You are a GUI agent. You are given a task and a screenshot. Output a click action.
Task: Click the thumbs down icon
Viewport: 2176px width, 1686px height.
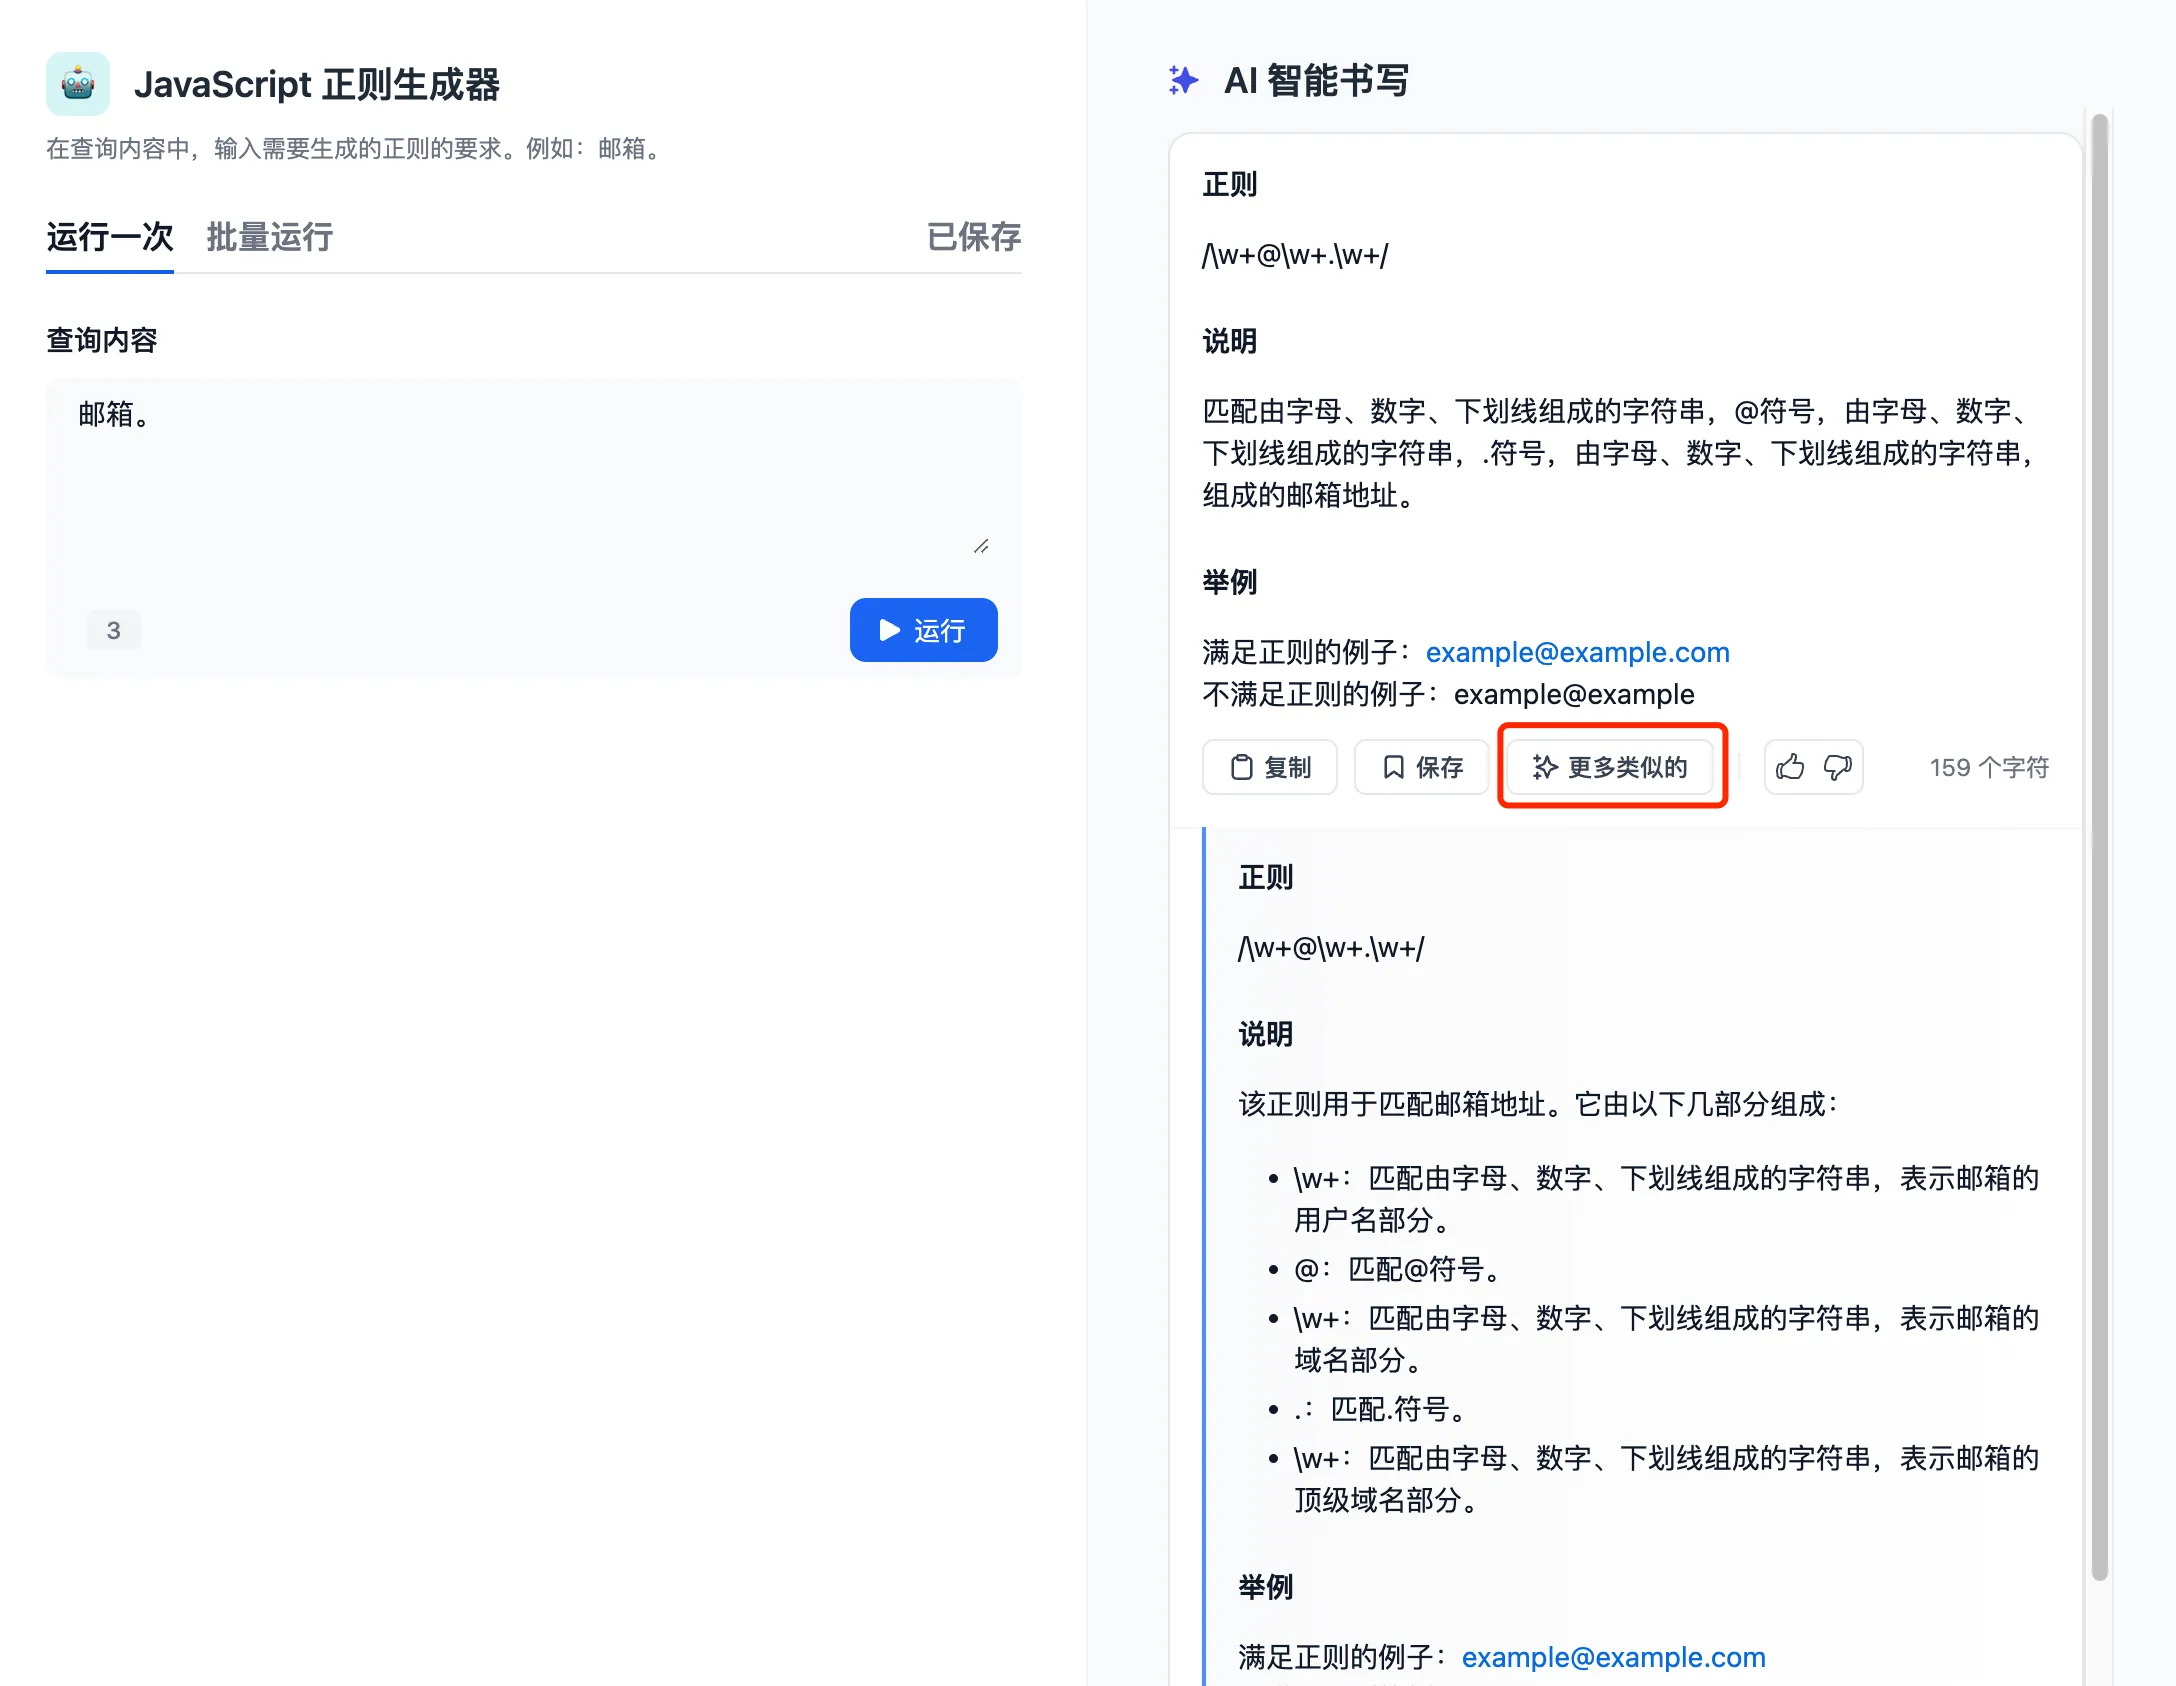[x=1837, y=767]
